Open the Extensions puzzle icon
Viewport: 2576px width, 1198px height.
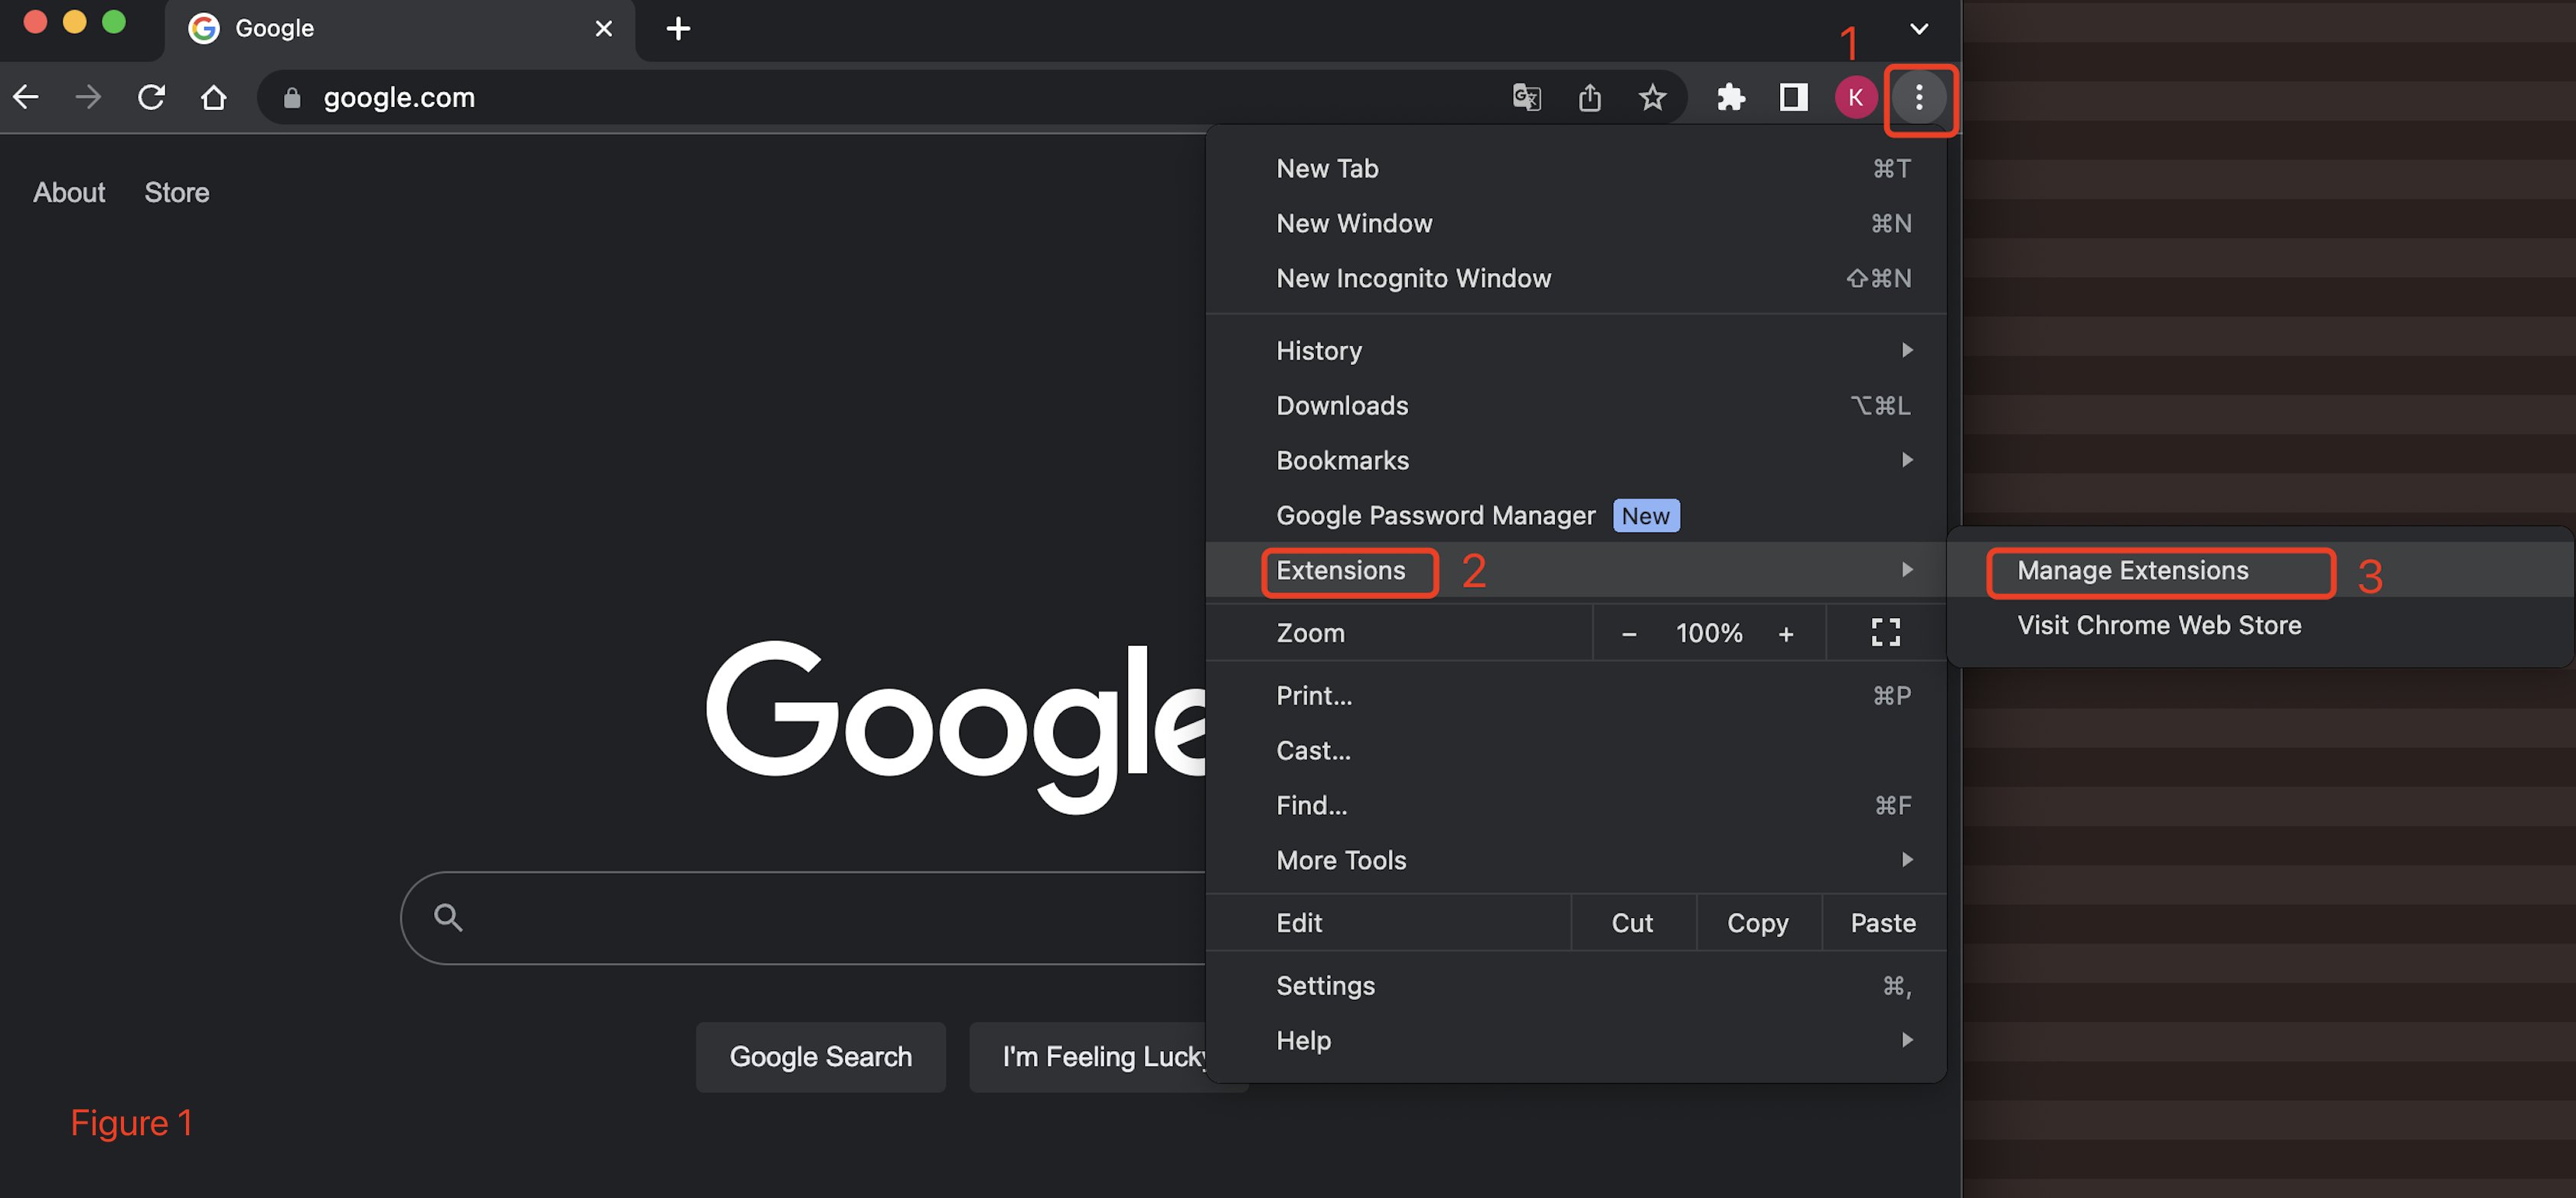1730,97
